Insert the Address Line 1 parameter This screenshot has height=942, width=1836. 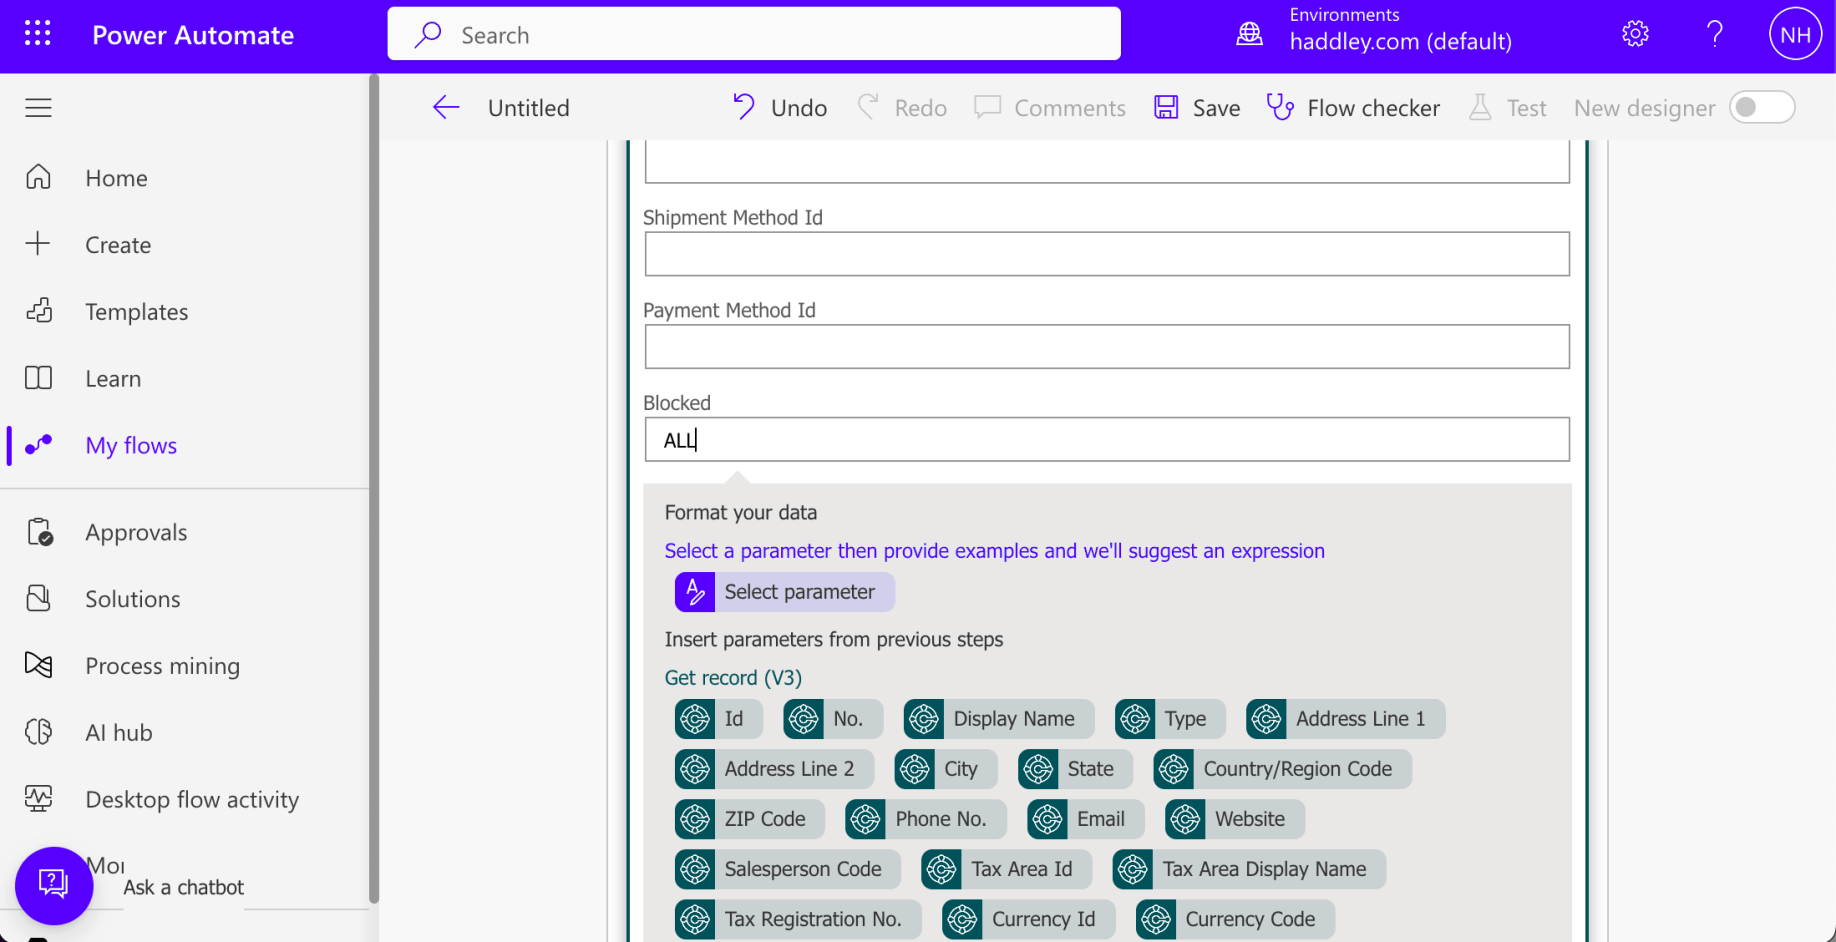(1346, 719)
